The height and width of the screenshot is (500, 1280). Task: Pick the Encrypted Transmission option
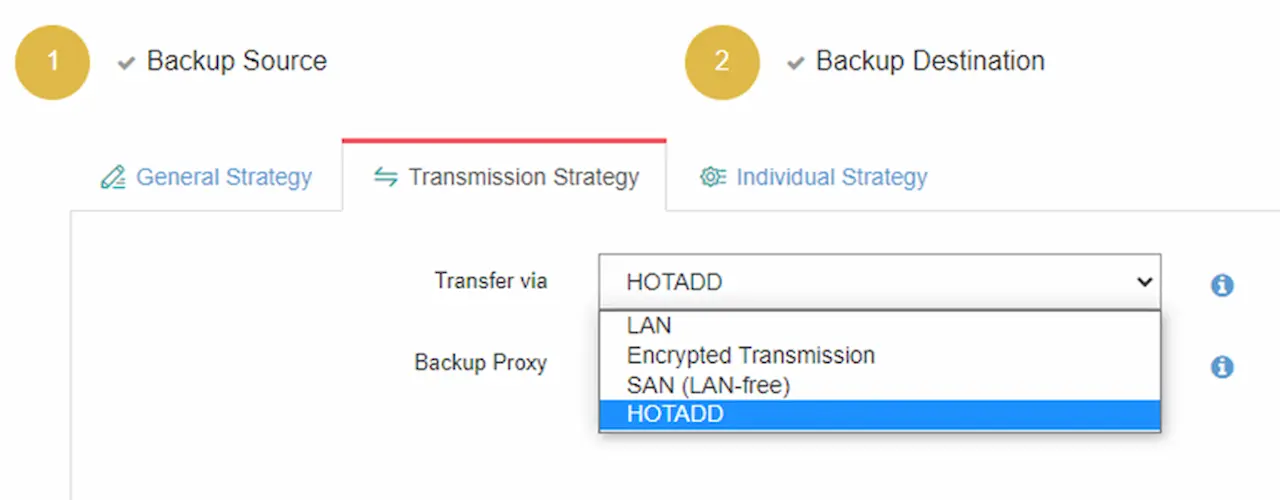pos(880,355)
